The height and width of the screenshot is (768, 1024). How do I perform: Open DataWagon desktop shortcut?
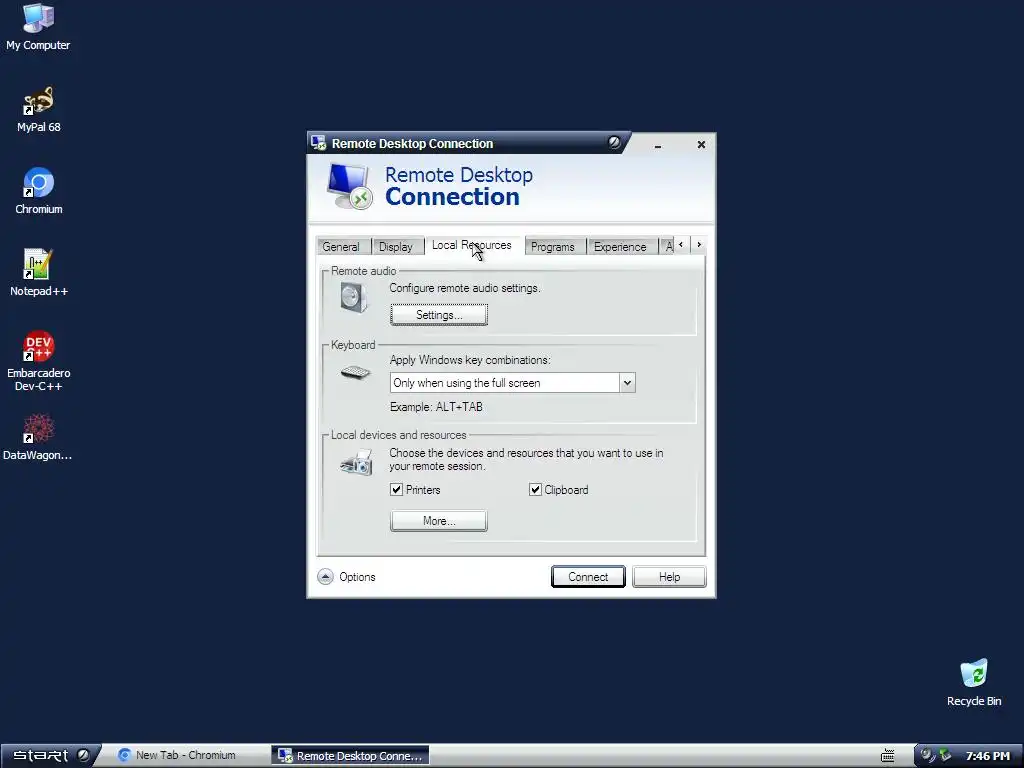pyautogui.click(x=38, y=437)
